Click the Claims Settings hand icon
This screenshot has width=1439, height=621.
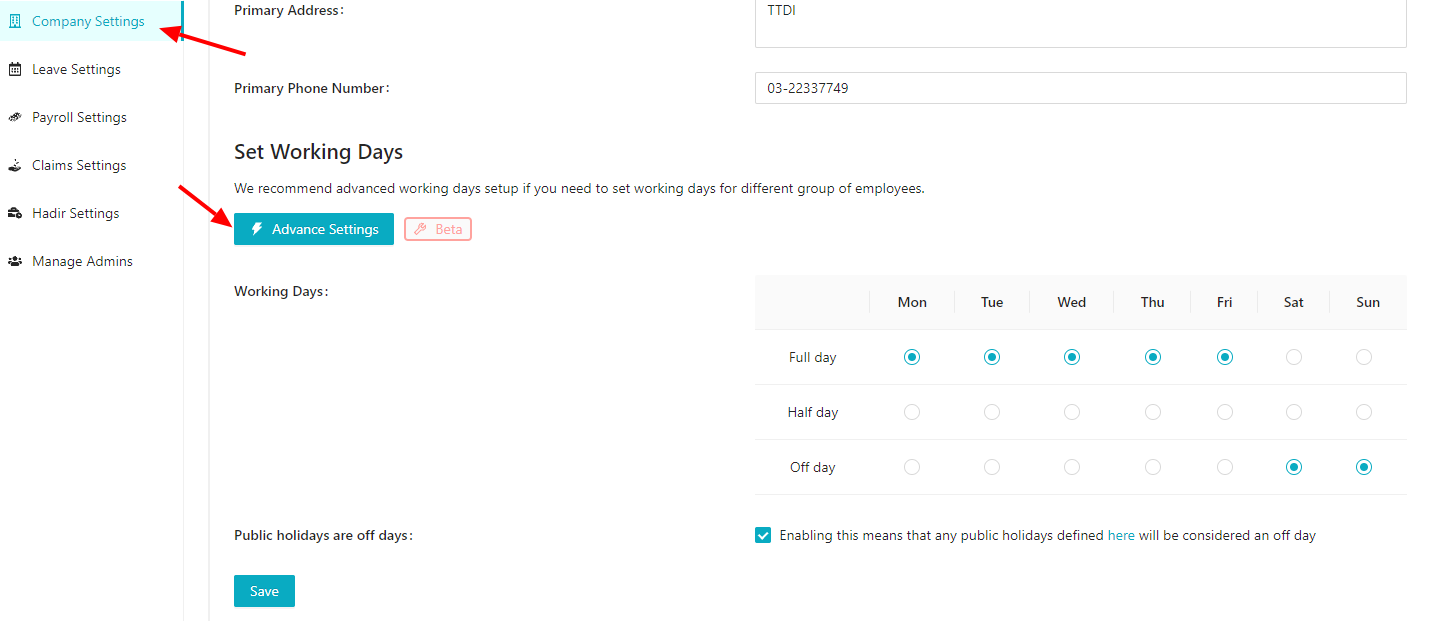(x=14, y=165)
